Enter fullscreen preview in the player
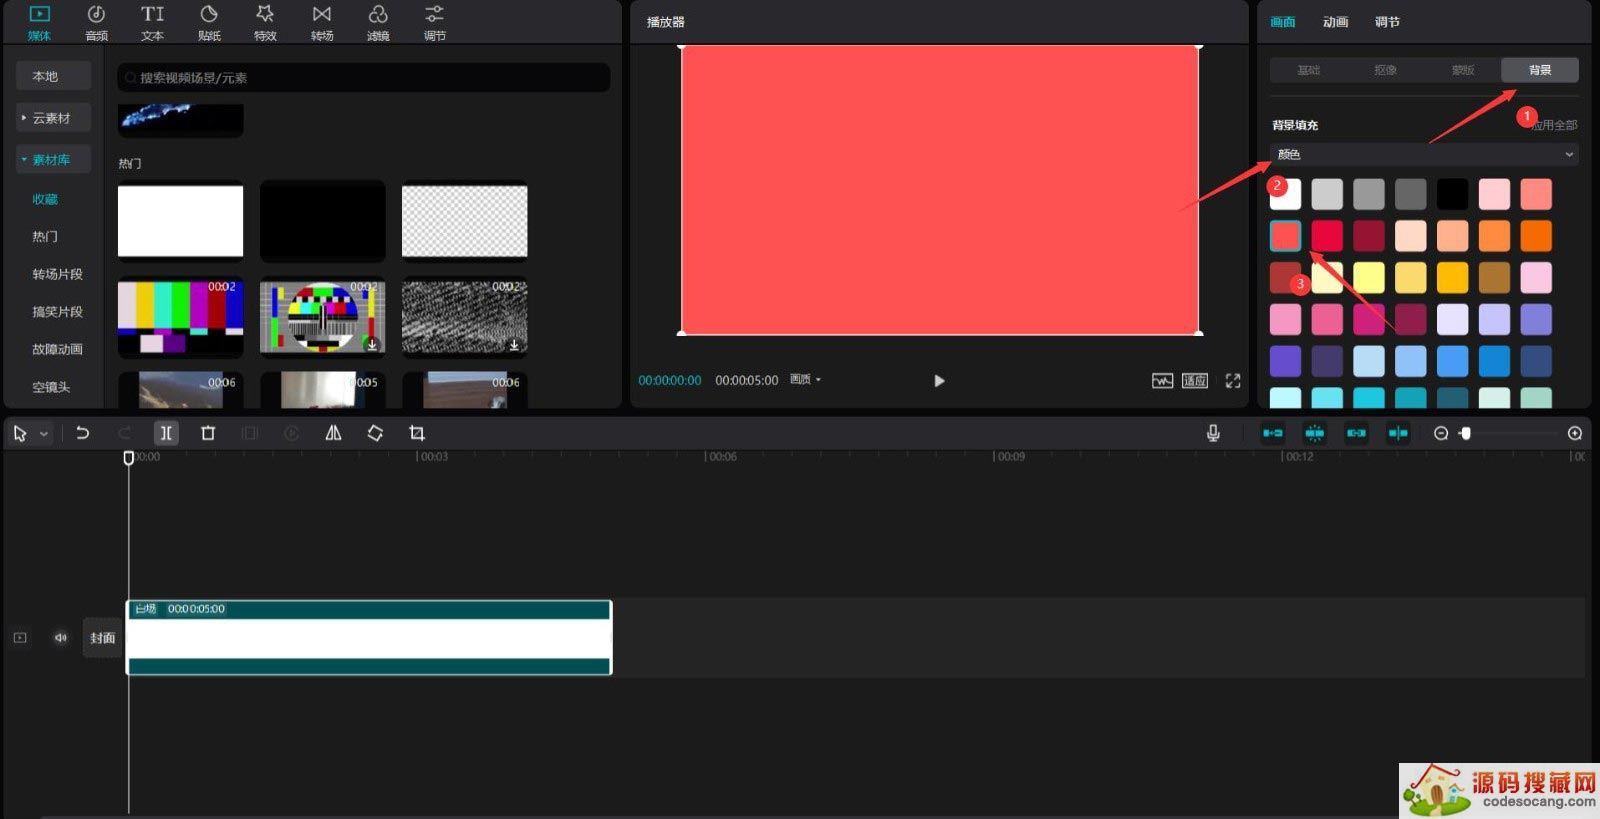The width and height of the screenshot is (1600, 819). pos(1233,381)
